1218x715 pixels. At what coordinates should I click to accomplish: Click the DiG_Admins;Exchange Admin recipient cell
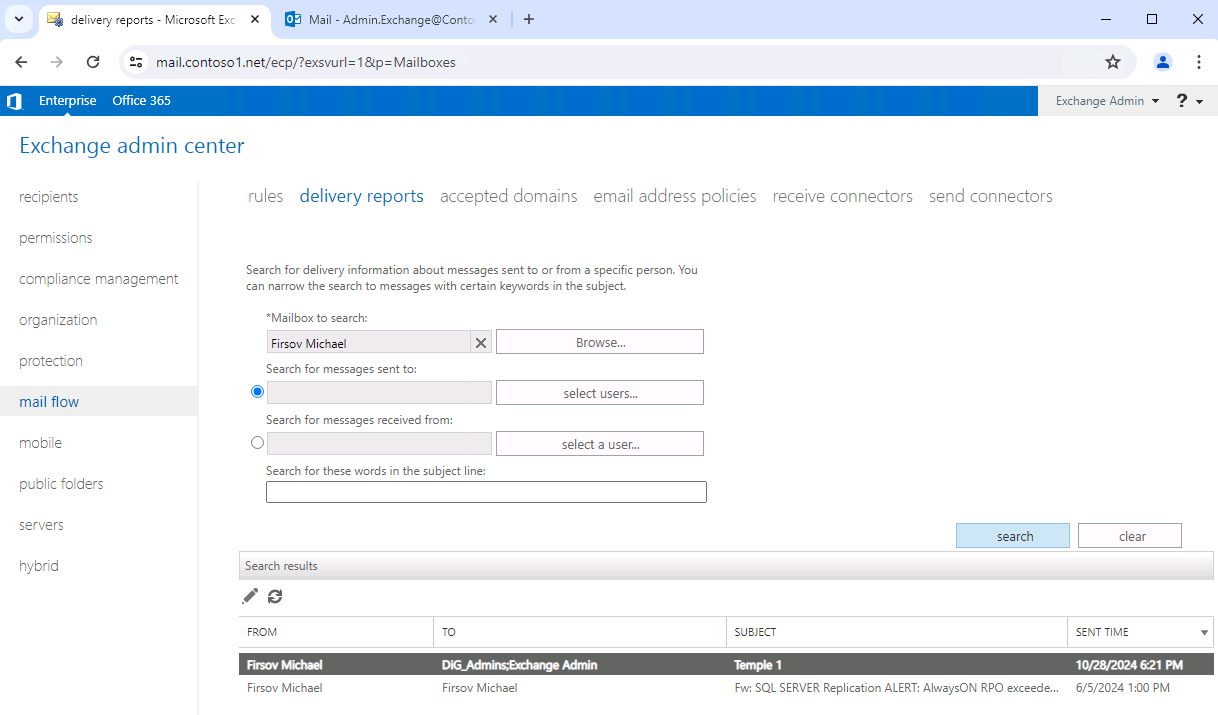[520, 665]
